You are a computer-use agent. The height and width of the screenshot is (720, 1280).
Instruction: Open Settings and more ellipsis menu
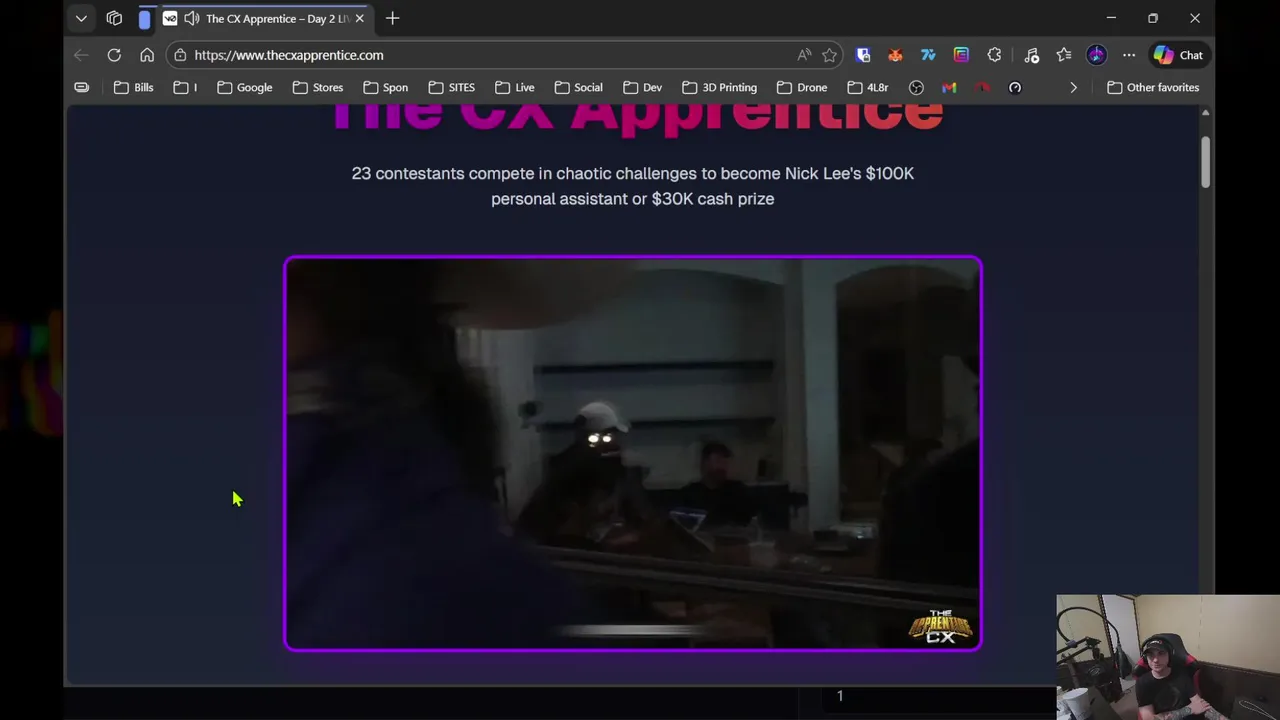pos(1129,55)
